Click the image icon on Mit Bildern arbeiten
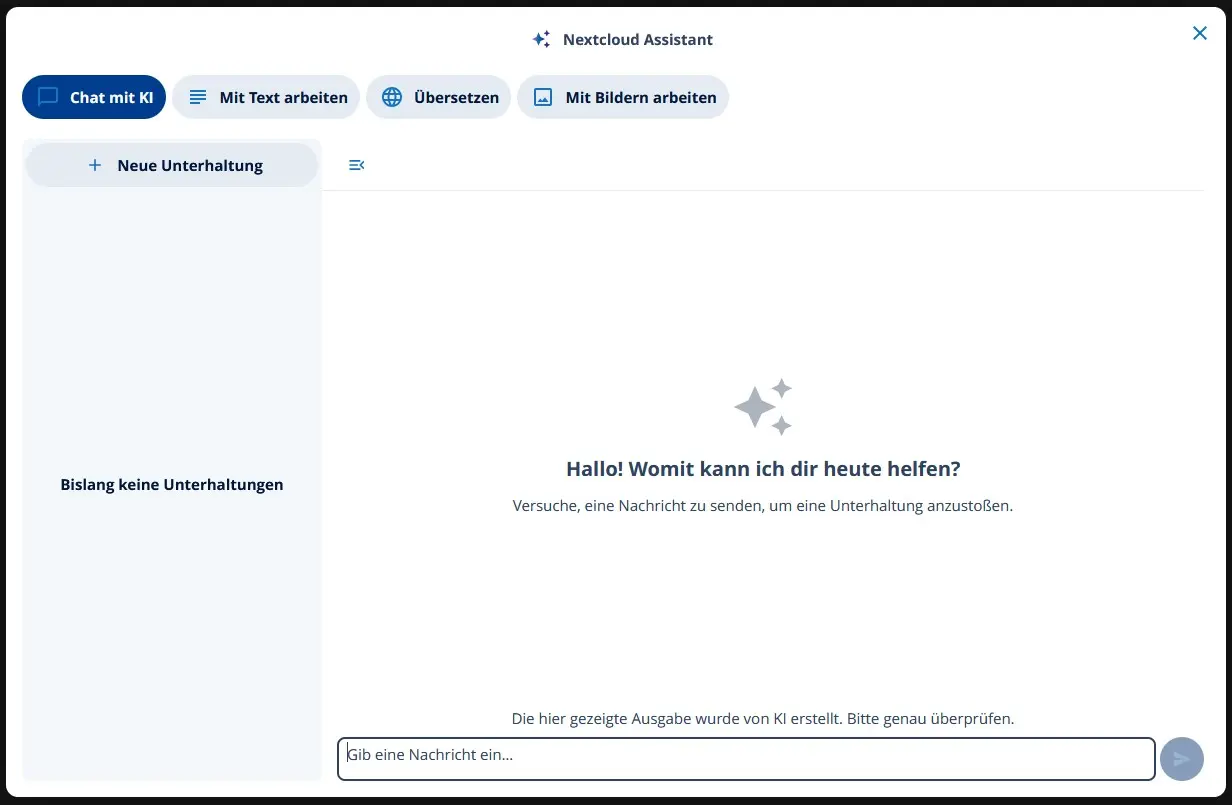 (x=542, y=96)
